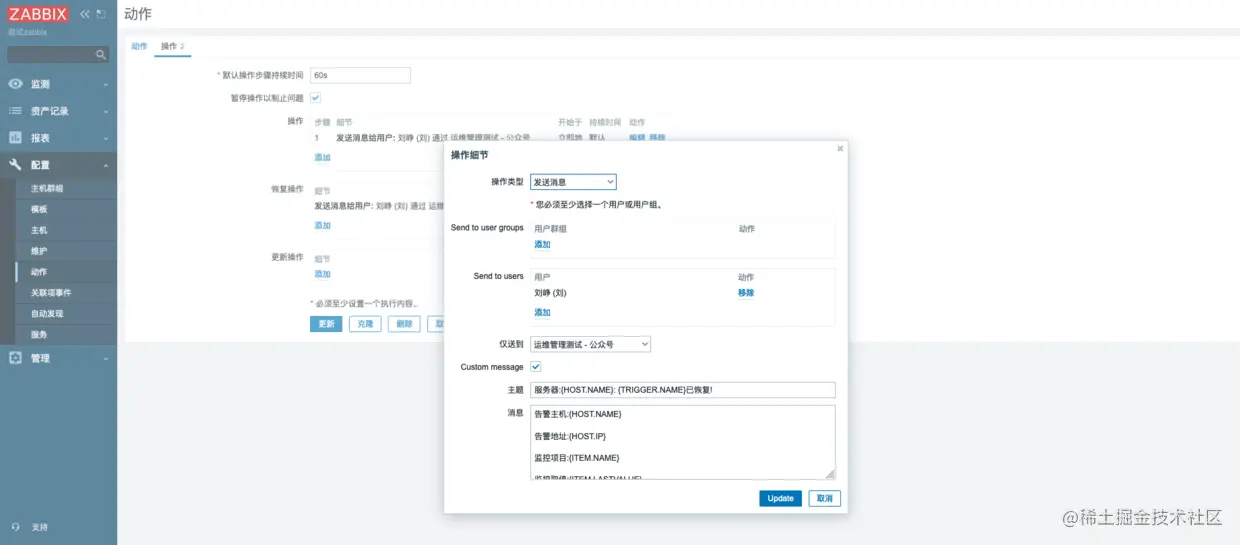
Task: Click 取消 button in dialog
Action: 825,498
